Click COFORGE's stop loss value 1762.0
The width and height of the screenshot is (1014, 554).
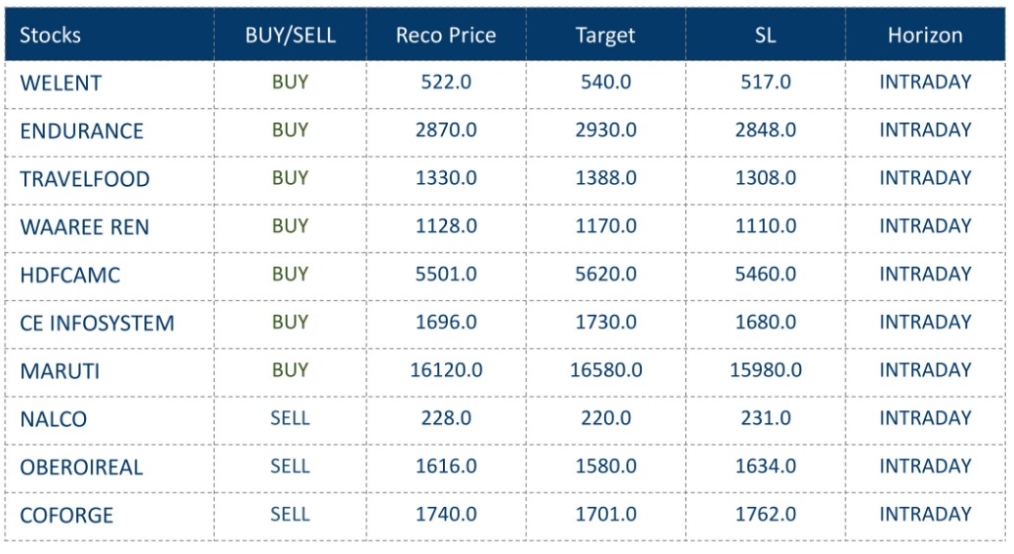(x=765, y=514)
